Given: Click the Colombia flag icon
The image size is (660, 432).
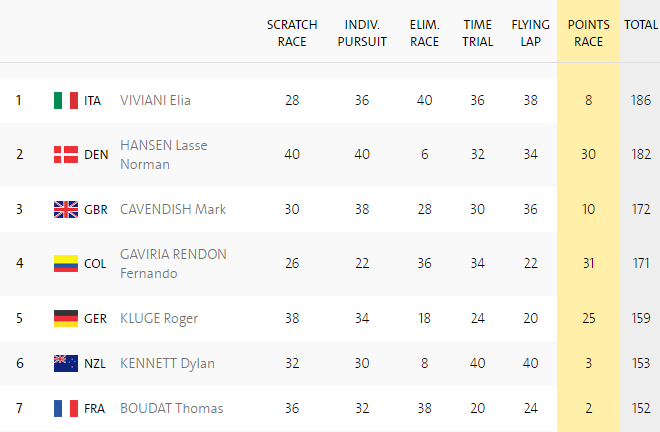Looking at the screenshot, I should click(66, 264).
